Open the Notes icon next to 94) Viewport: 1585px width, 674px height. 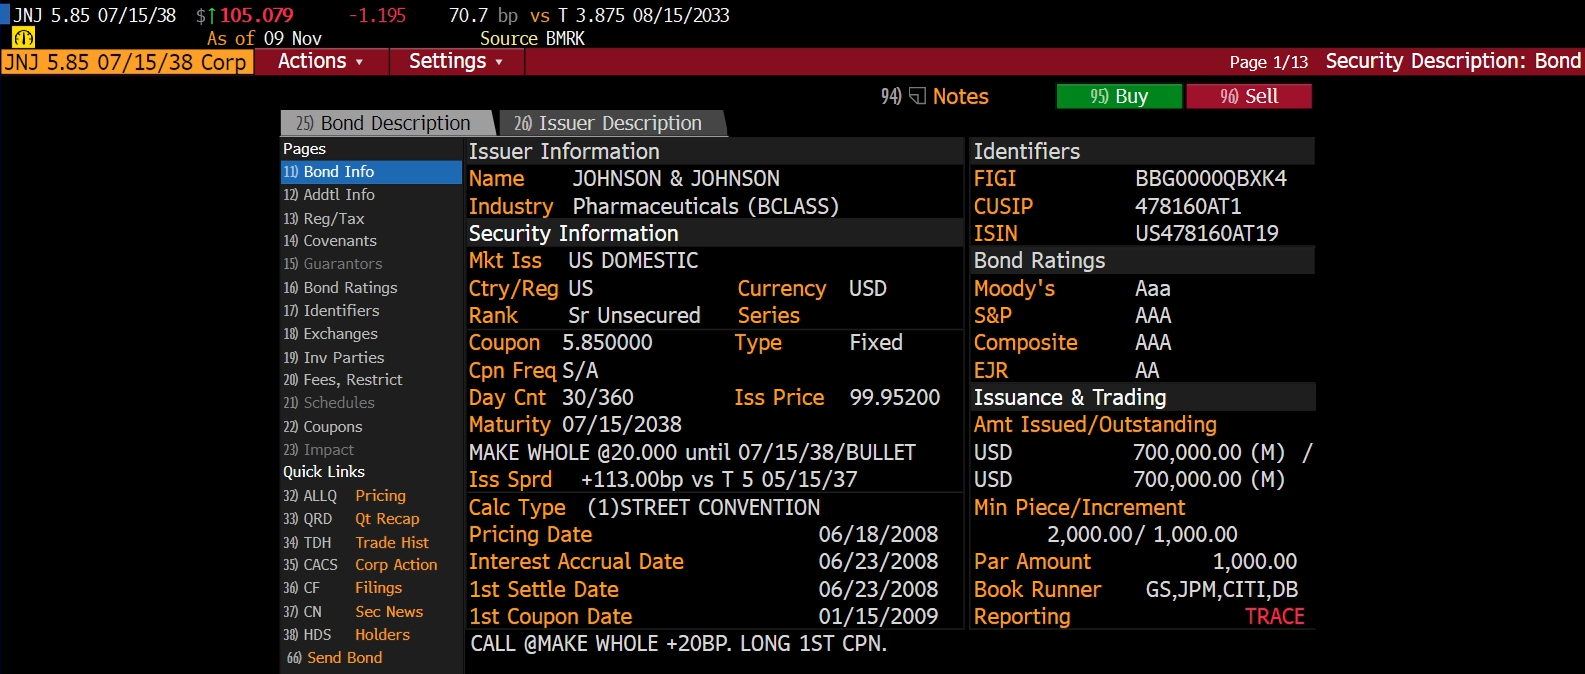pos(917,97)
